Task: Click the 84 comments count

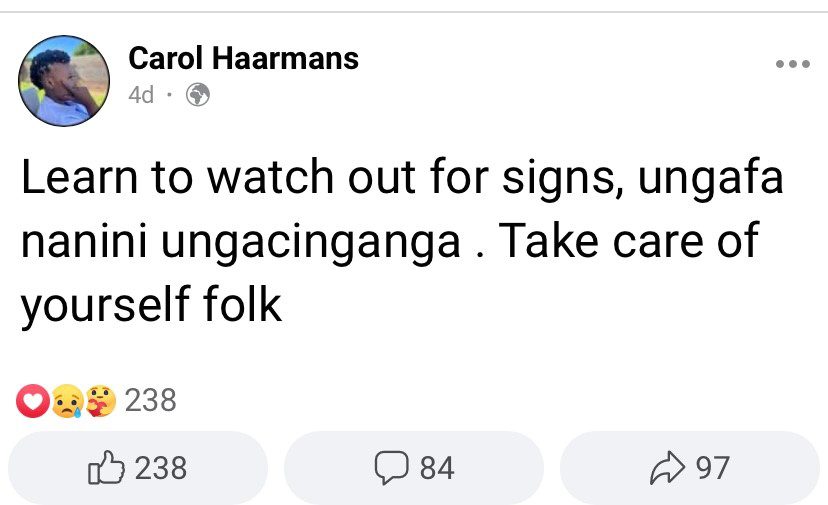Action: click(x=436, y=467)
